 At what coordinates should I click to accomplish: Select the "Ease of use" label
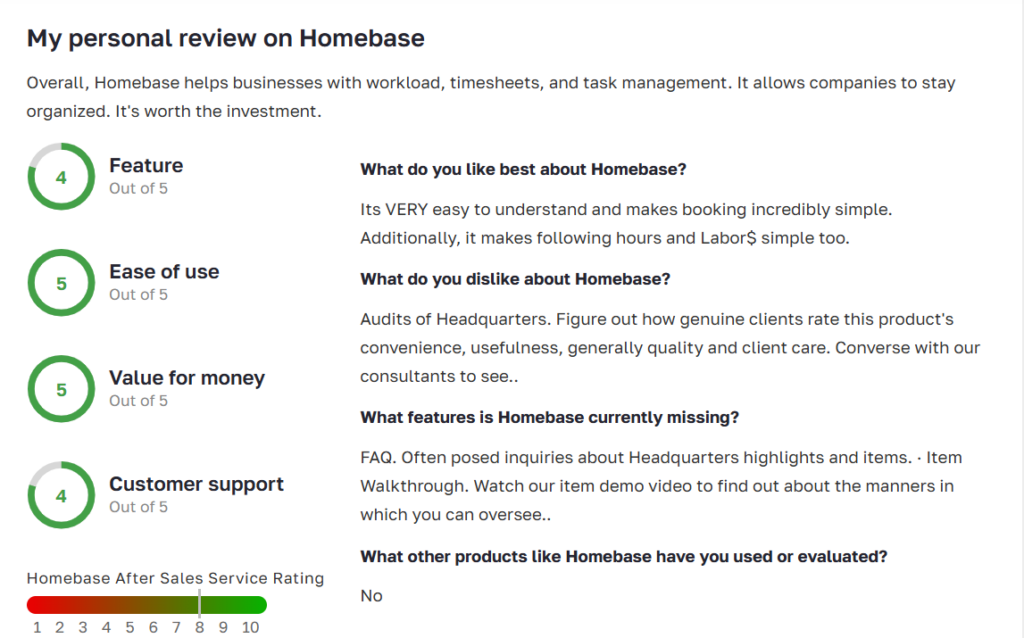click(x=164, y=272)
